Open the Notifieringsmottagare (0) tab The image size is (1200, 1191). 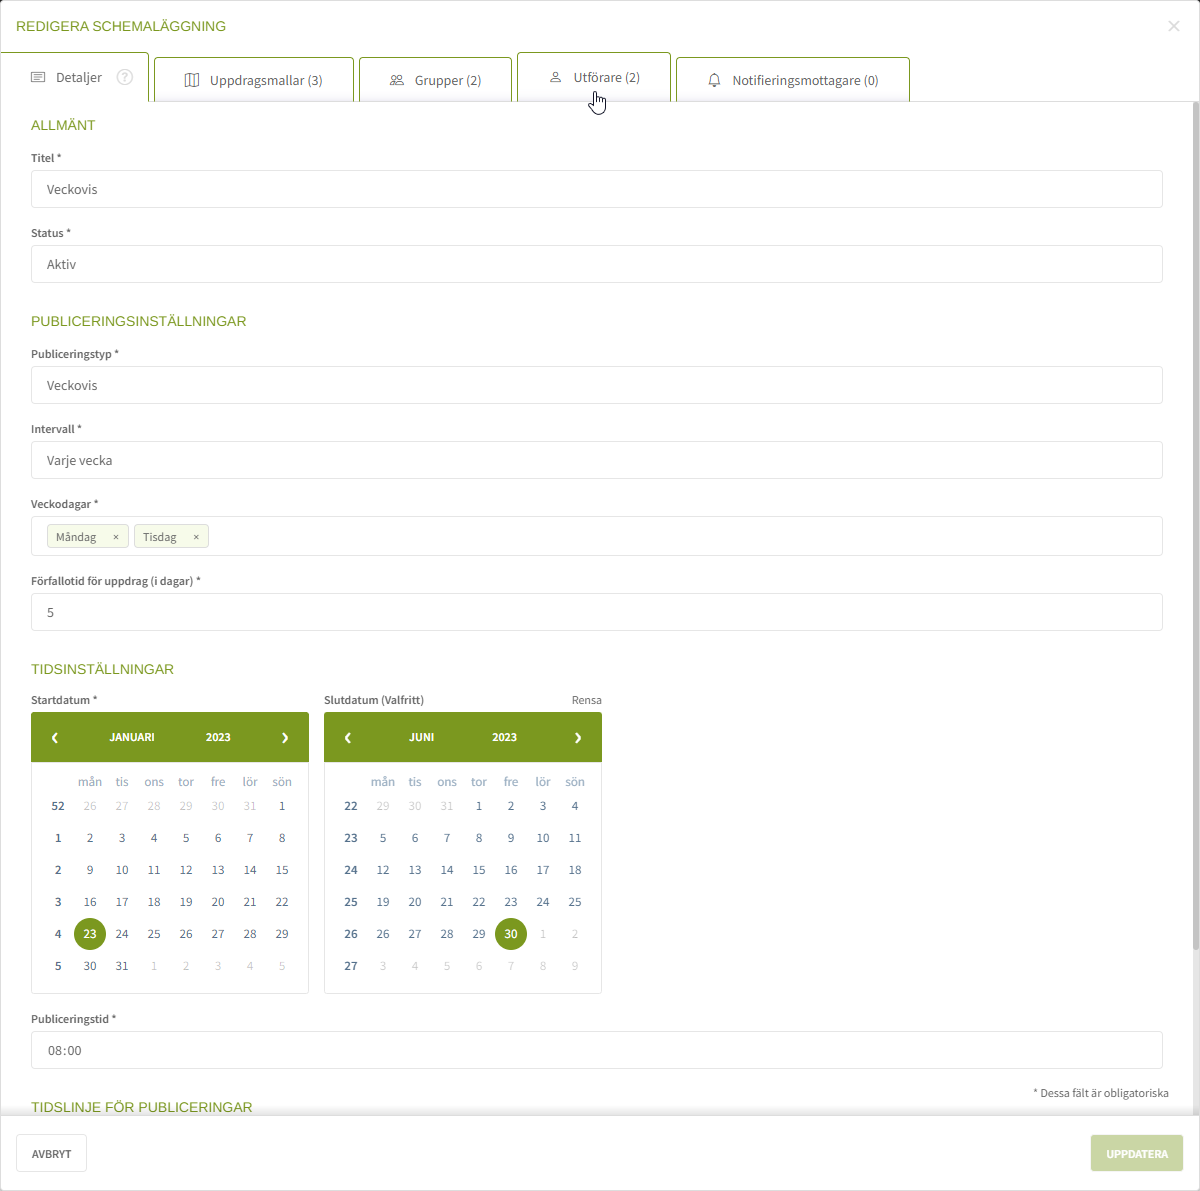793,80
